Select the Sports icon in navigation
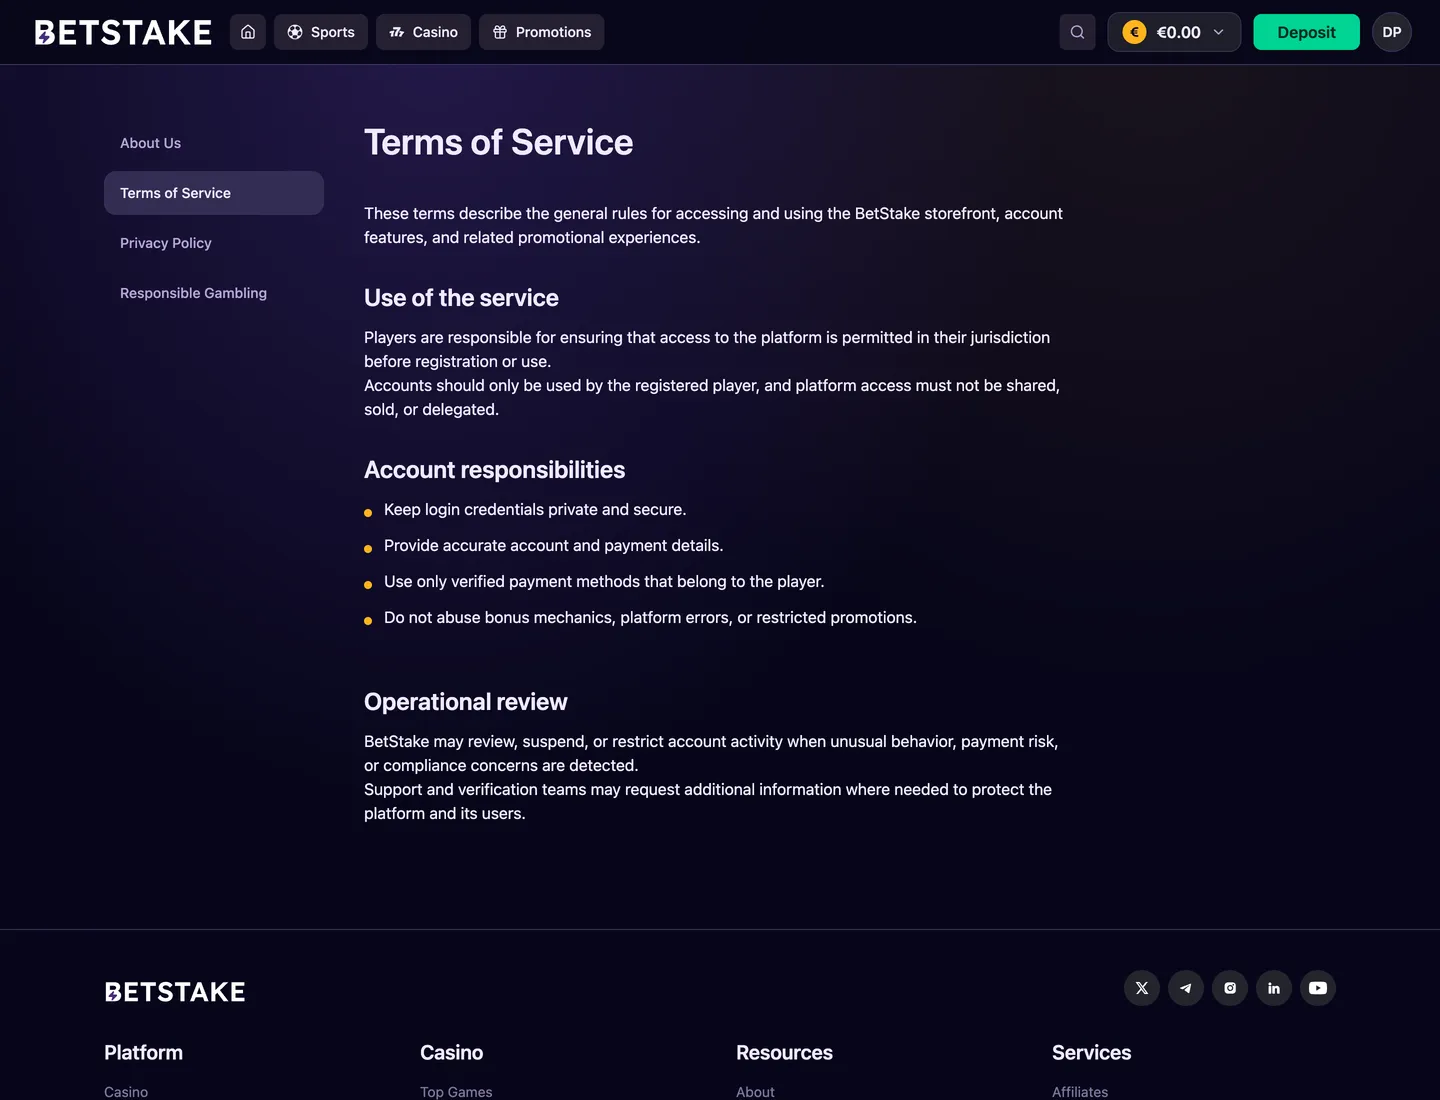 [294, 32]
